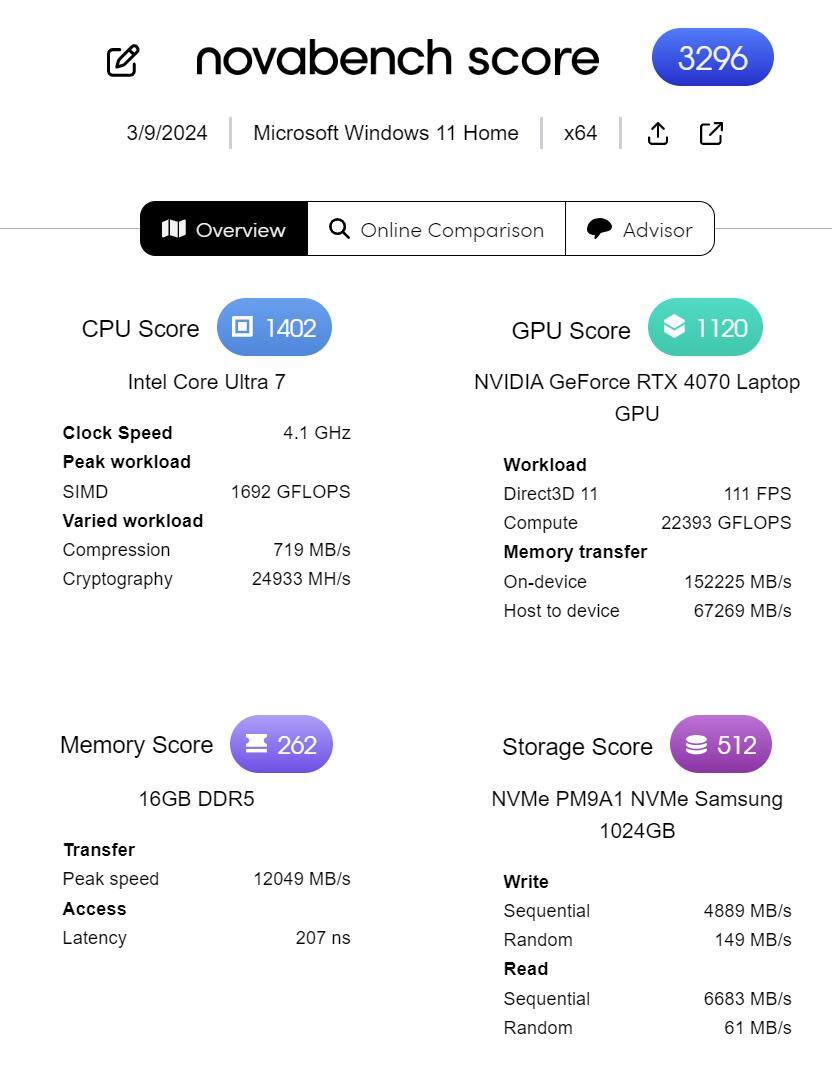Click the upload share icon
Viewport: 832px width, 1076px height.
(658, 133)
